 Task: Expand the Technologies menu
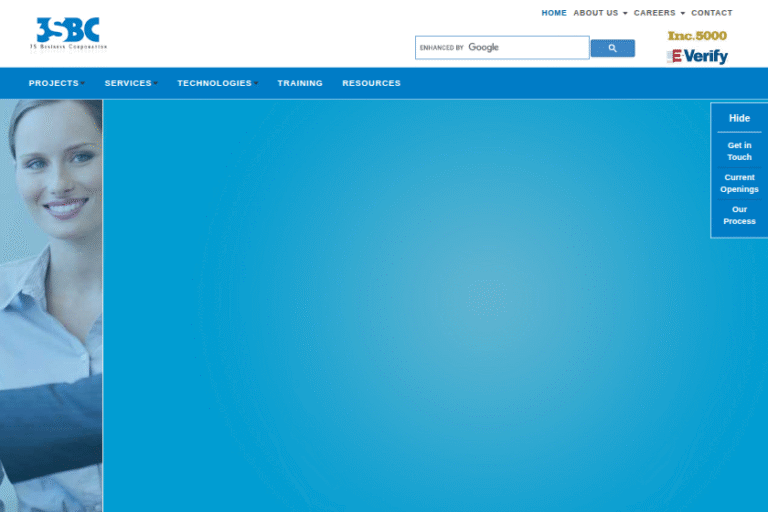pos(217,83)
